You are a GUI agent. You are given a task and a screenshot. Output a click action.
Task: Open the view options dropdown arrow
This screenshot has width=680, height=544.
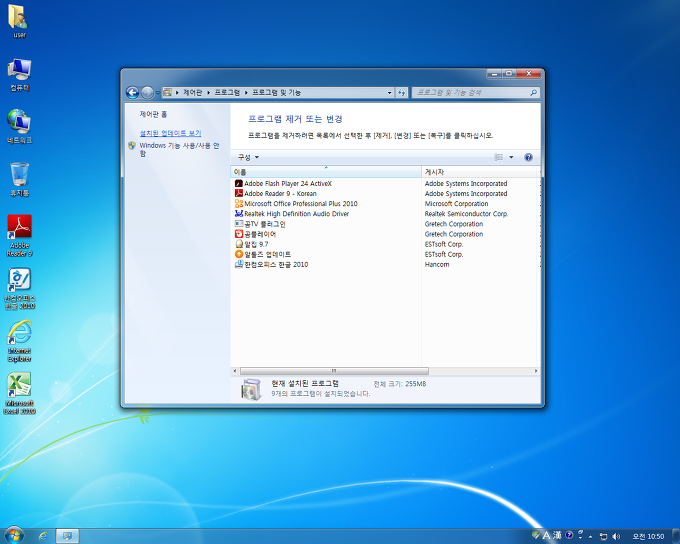(x=511, y=157)
